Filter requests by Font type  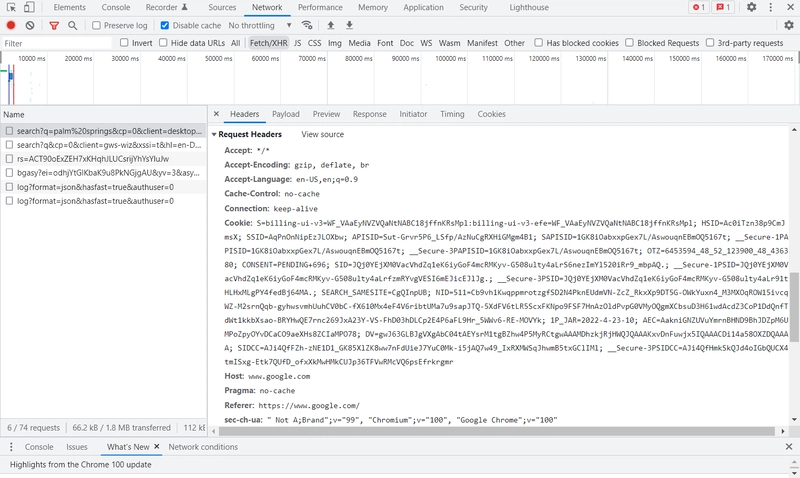(x=385, y=43)
